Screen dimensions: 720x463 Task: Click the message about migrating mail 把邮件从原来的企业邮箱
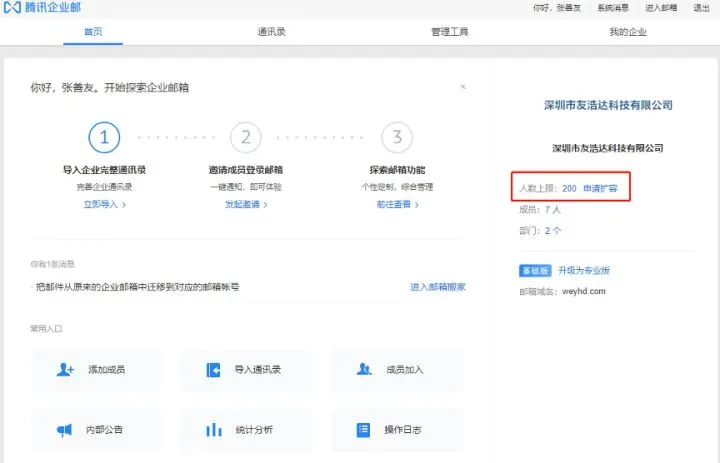[x=137, y=287]
